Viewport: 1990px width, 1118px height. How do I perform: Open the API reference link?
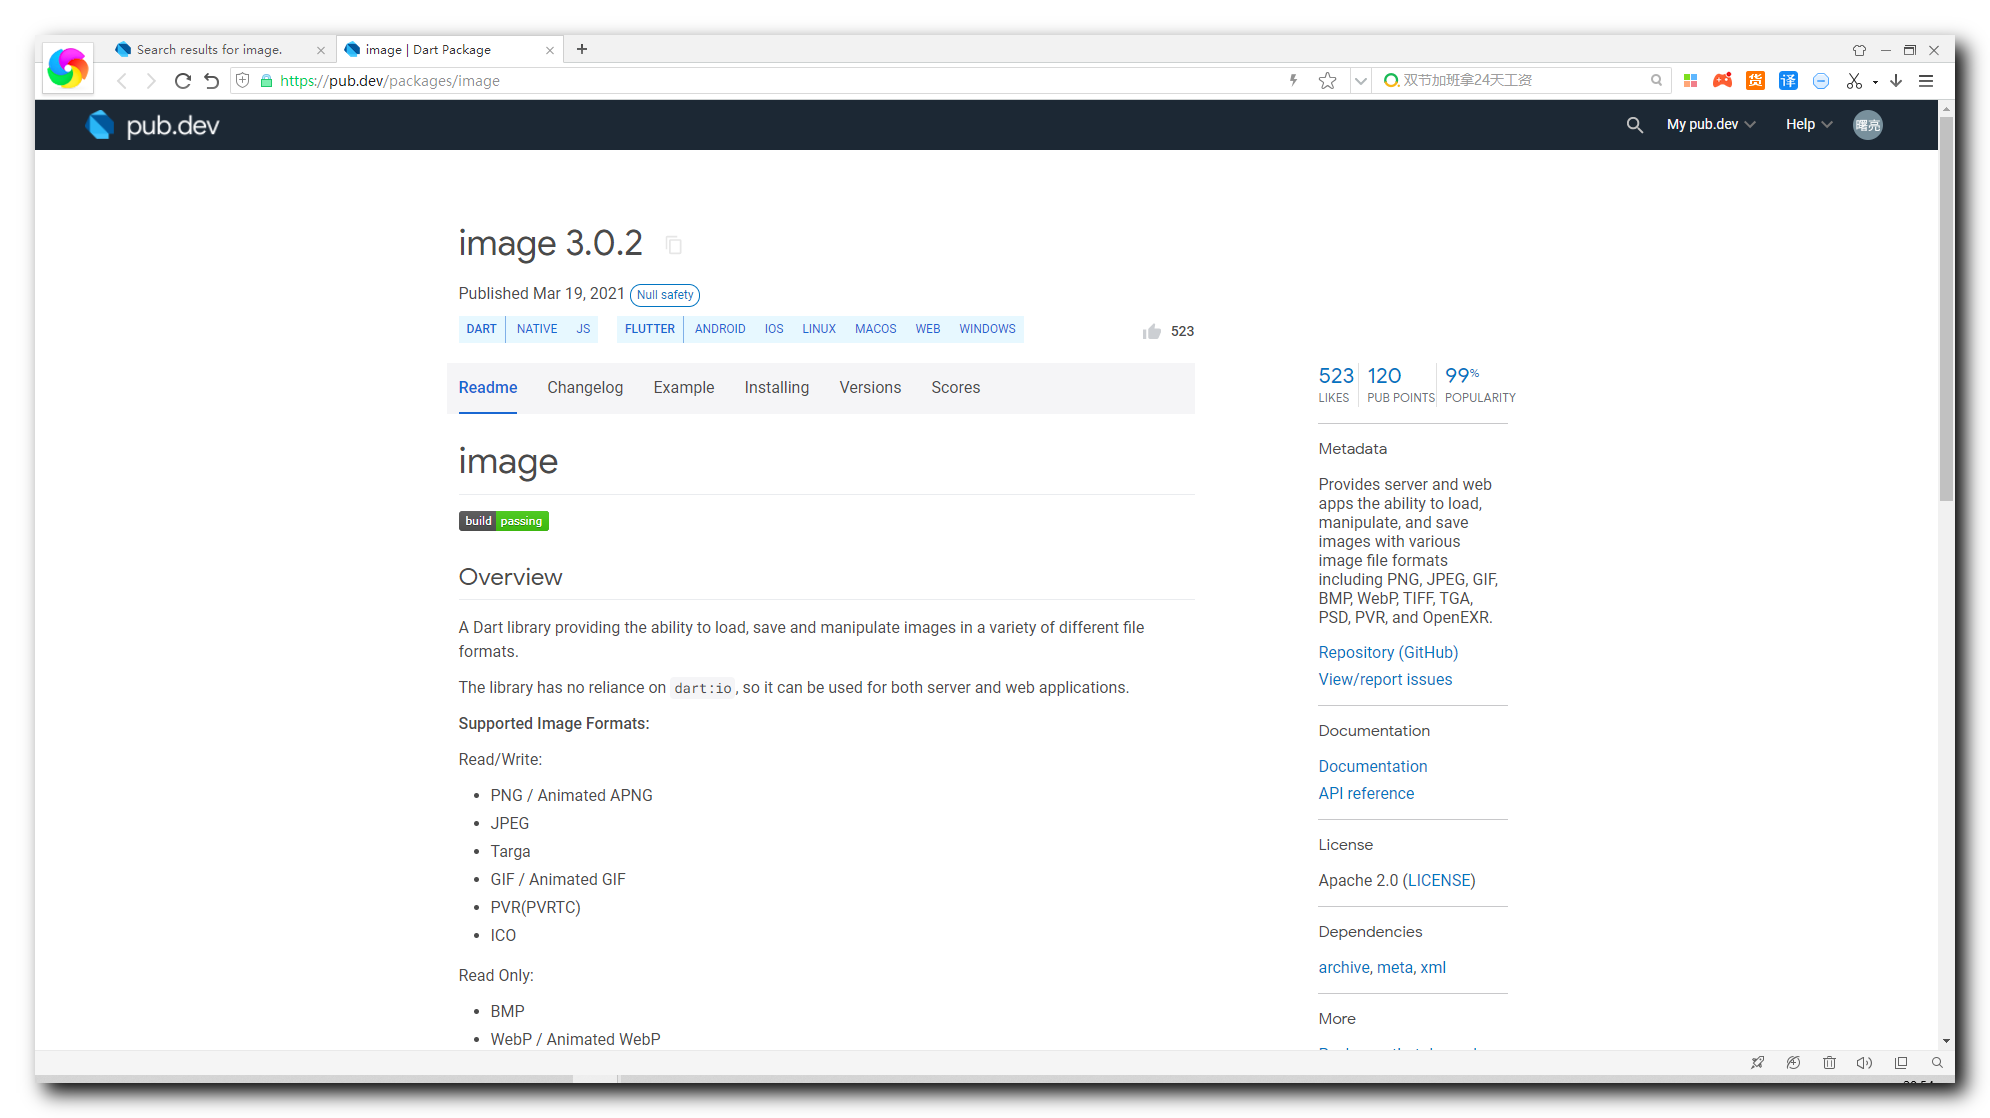(1366, 794)
